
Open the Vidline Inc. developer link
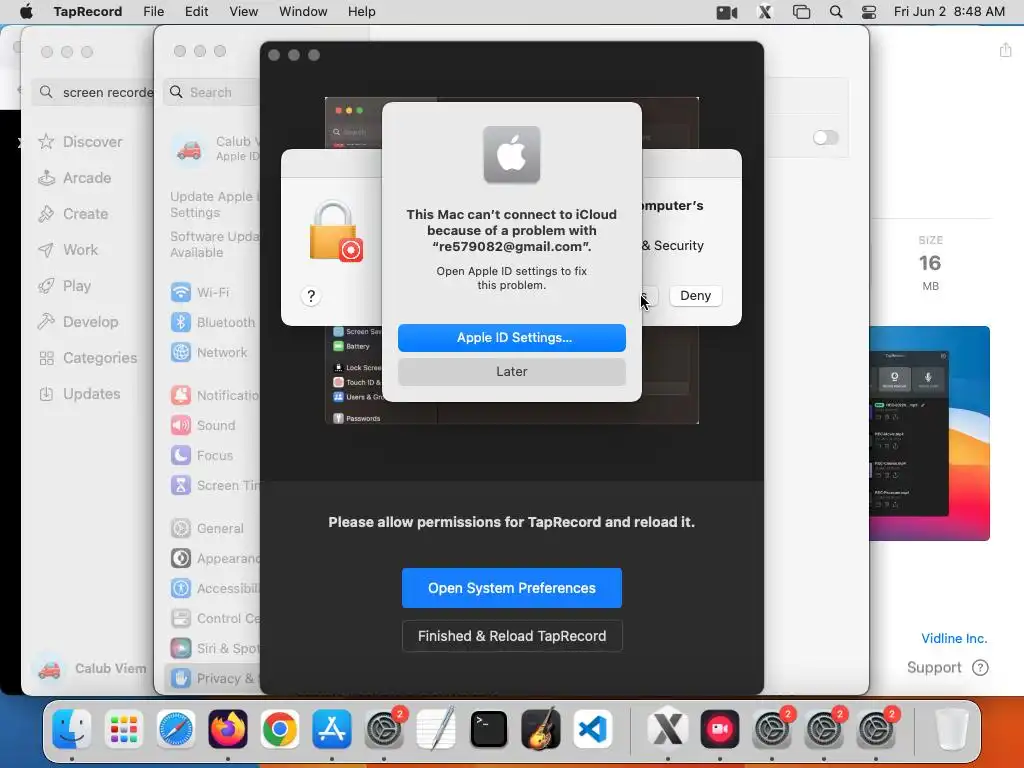[x=953, y=638]
